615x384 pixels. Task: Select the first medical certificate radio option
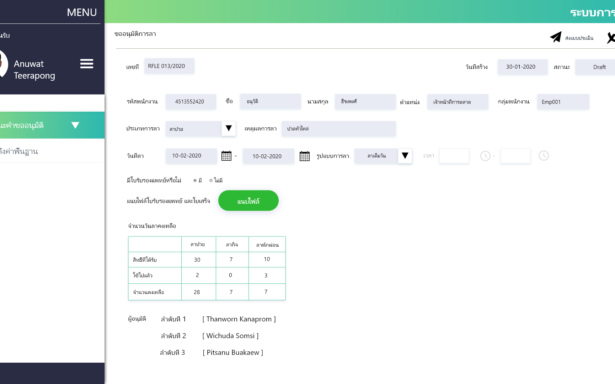coord(195,180)
